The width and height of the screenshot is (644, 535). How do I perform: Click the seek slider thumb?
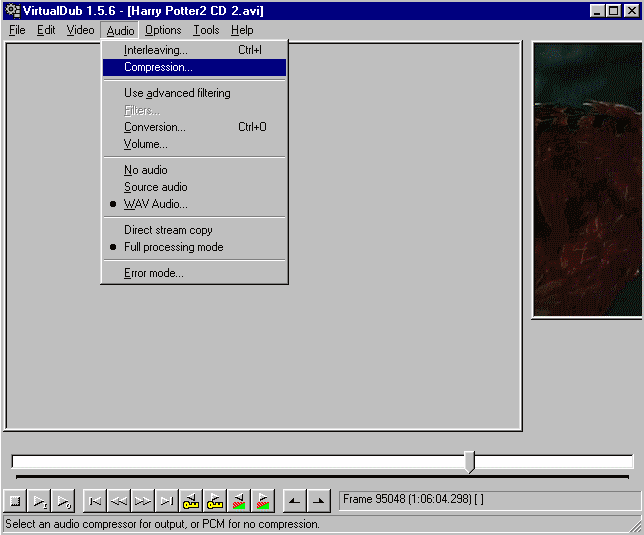point(469,461)
